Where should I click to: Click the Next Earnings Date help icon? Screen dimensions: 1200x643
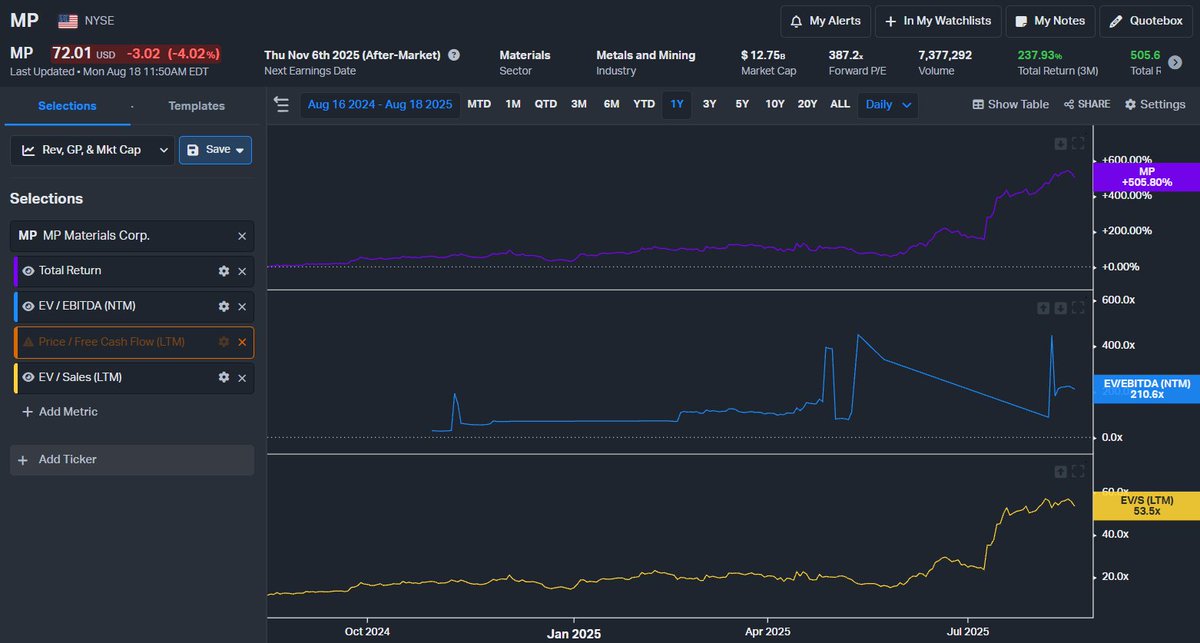tap(454, 55)
